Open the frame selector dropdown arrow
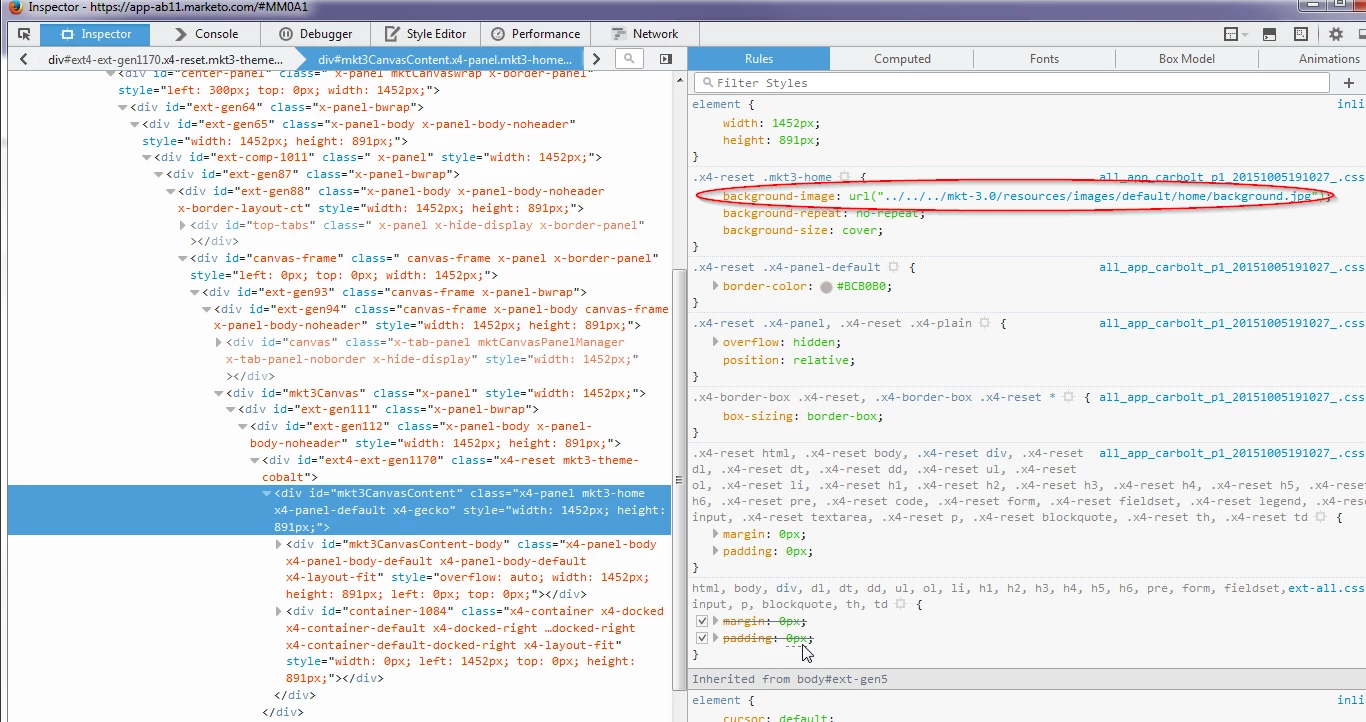Screen dimensions: 1366x722 point(1246,35)
